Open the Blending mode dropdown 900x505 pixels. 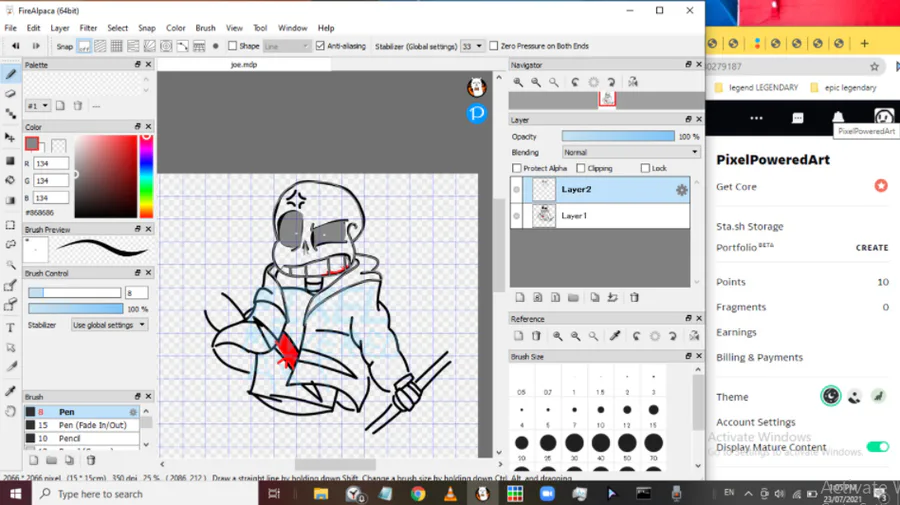coord(631,152)
